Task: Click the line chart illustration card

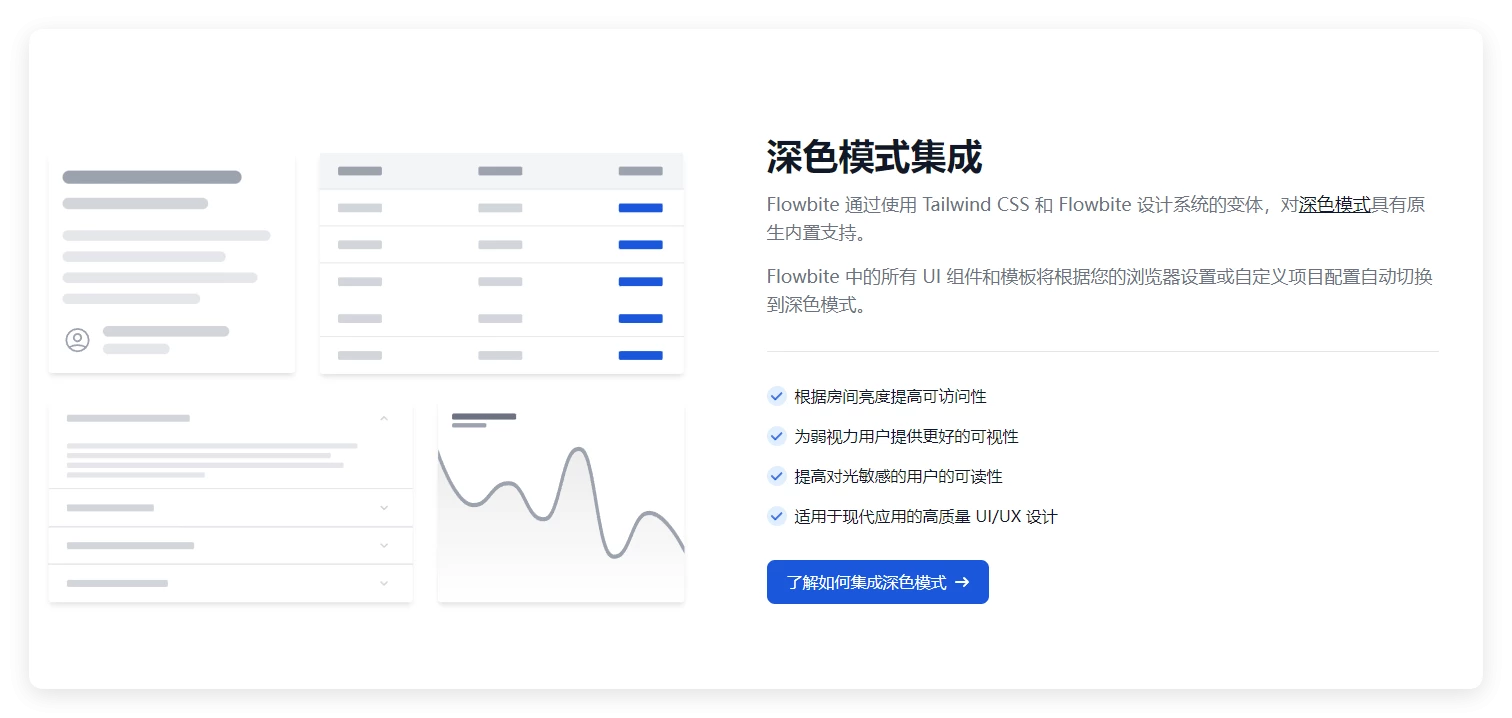Action: tap(561, 504)
